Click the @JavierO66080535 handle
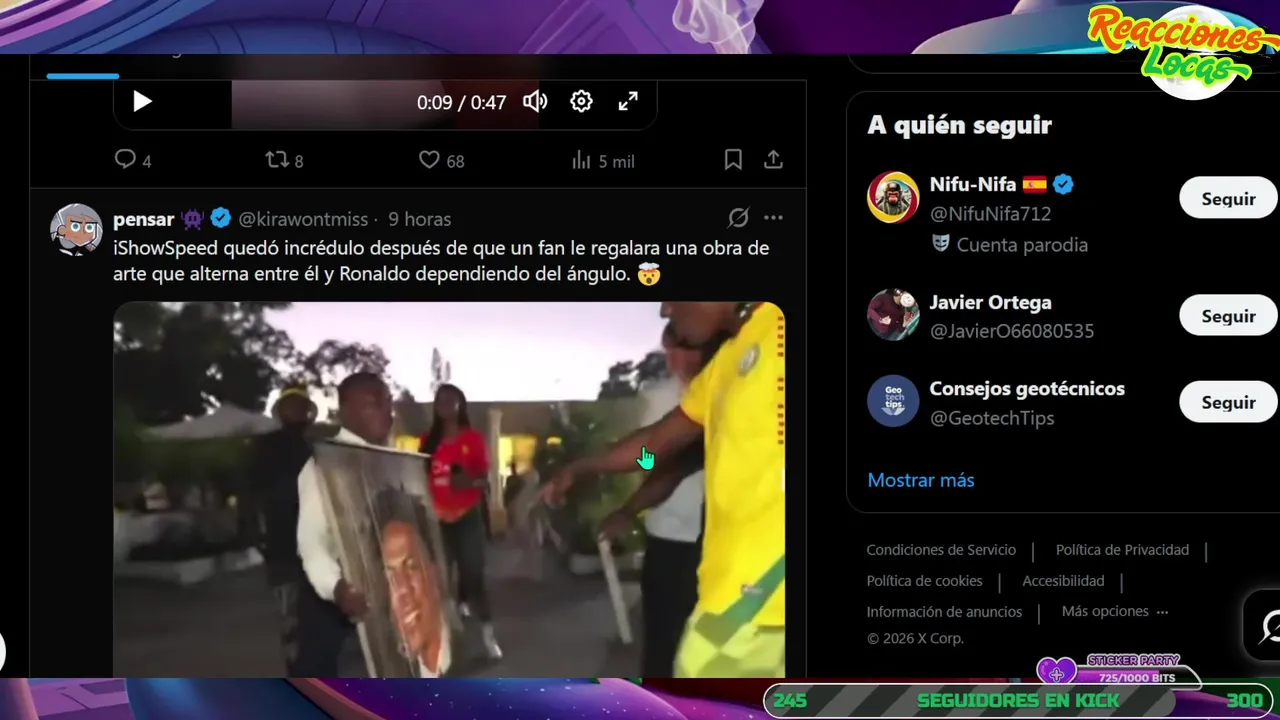Screen dimensions: 1280x720 click(1012, 331)
